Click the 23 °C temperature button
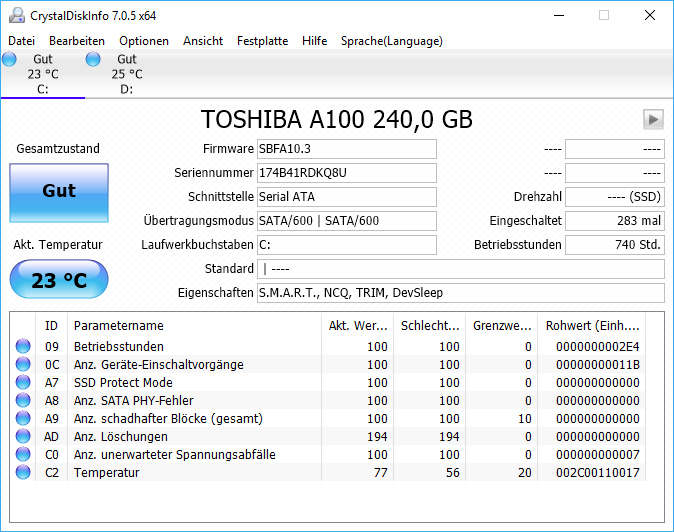Screen dimensions: 674x532 (x=59, y=280)
